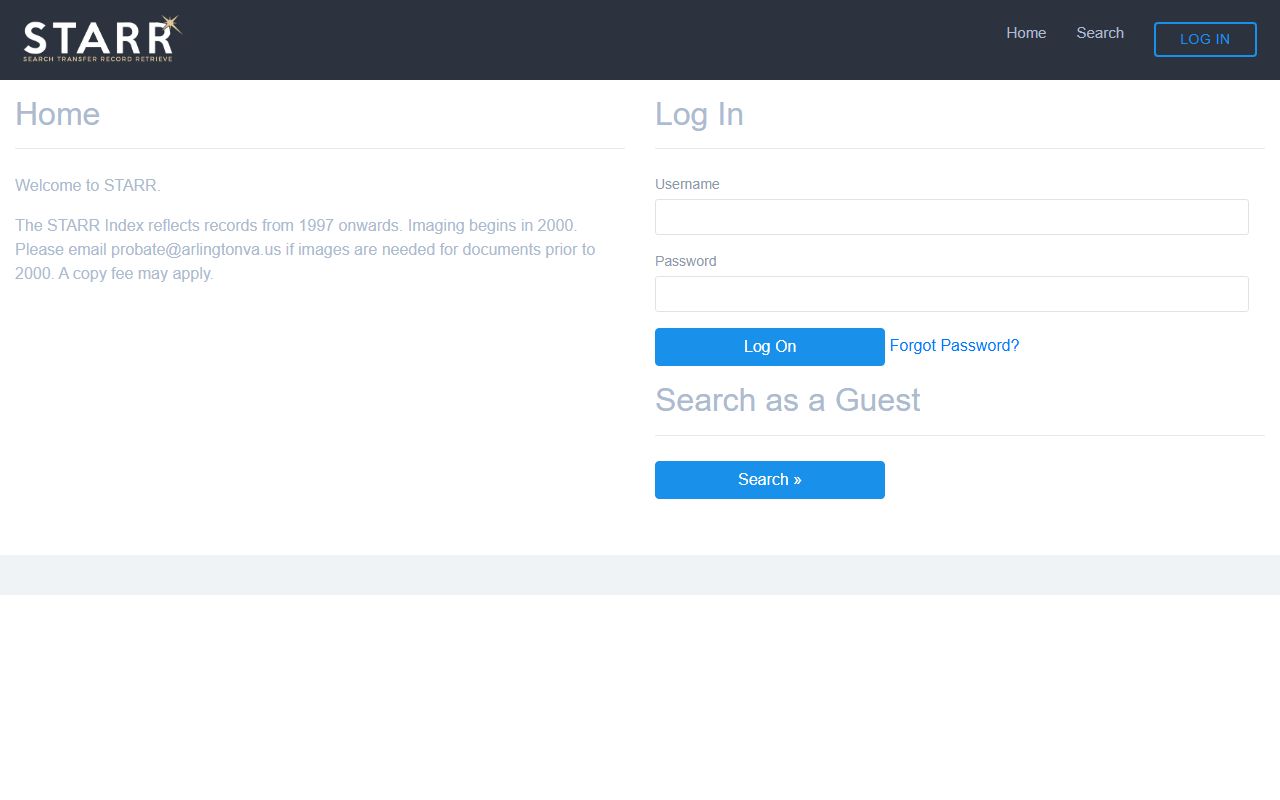Click the 'Log In' section heading

click(699, 114)
